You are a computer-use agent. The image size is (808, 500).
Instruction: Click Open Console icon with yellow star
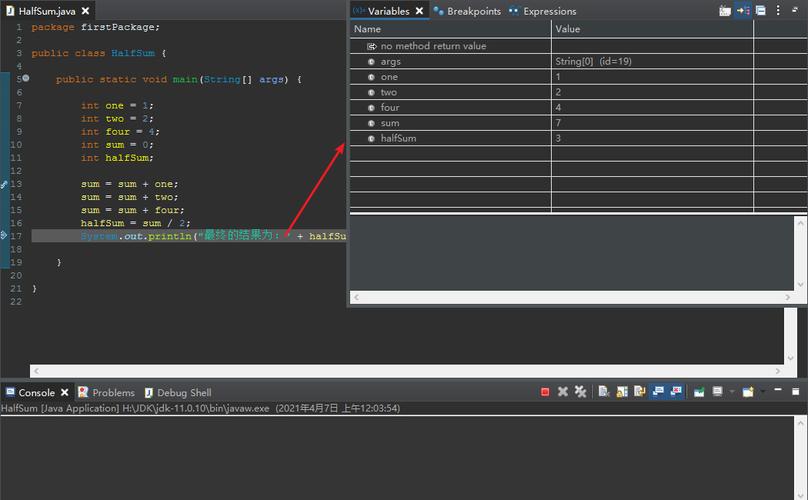[x=748, y=392]
